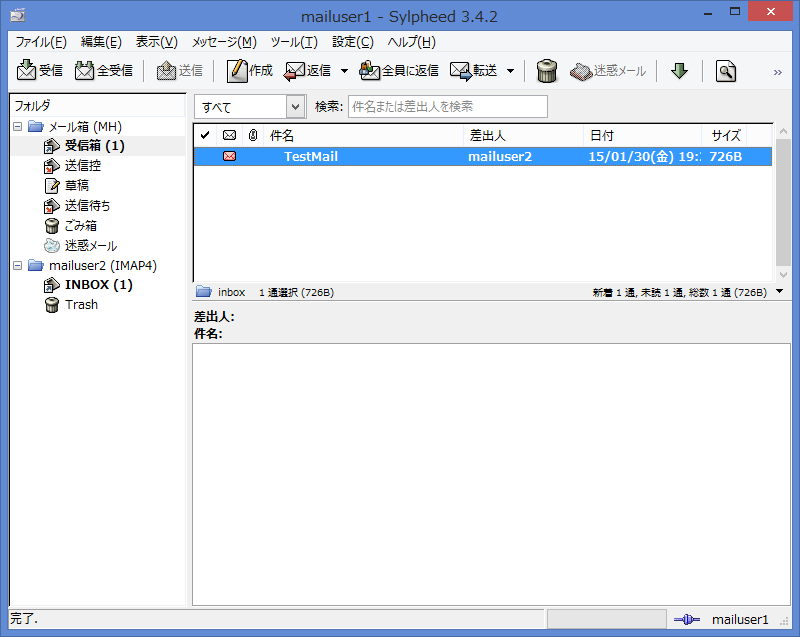Screen dimensions: 800x637
Task: Sort messages by 件名 column header
Action: pyautogui.click(x=363, y=135)
